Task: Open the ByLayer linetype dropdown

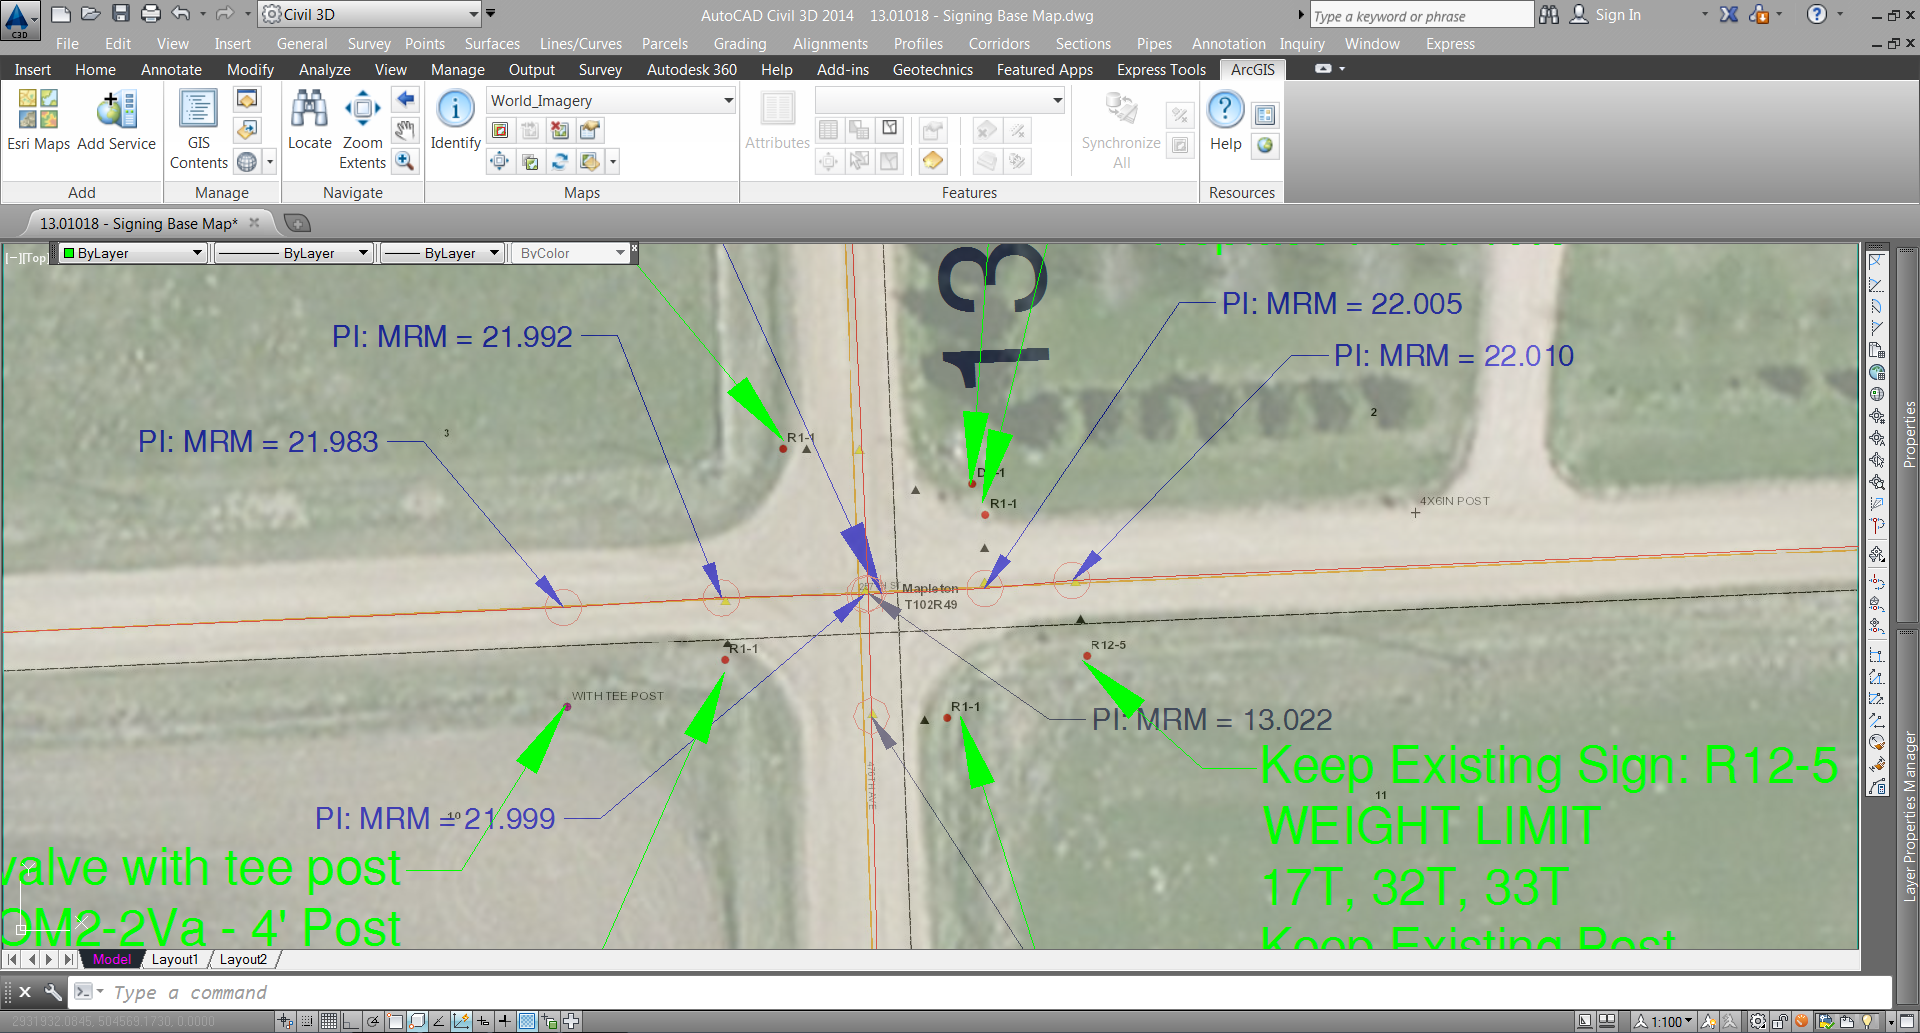Action: click(x=294, y=253)
